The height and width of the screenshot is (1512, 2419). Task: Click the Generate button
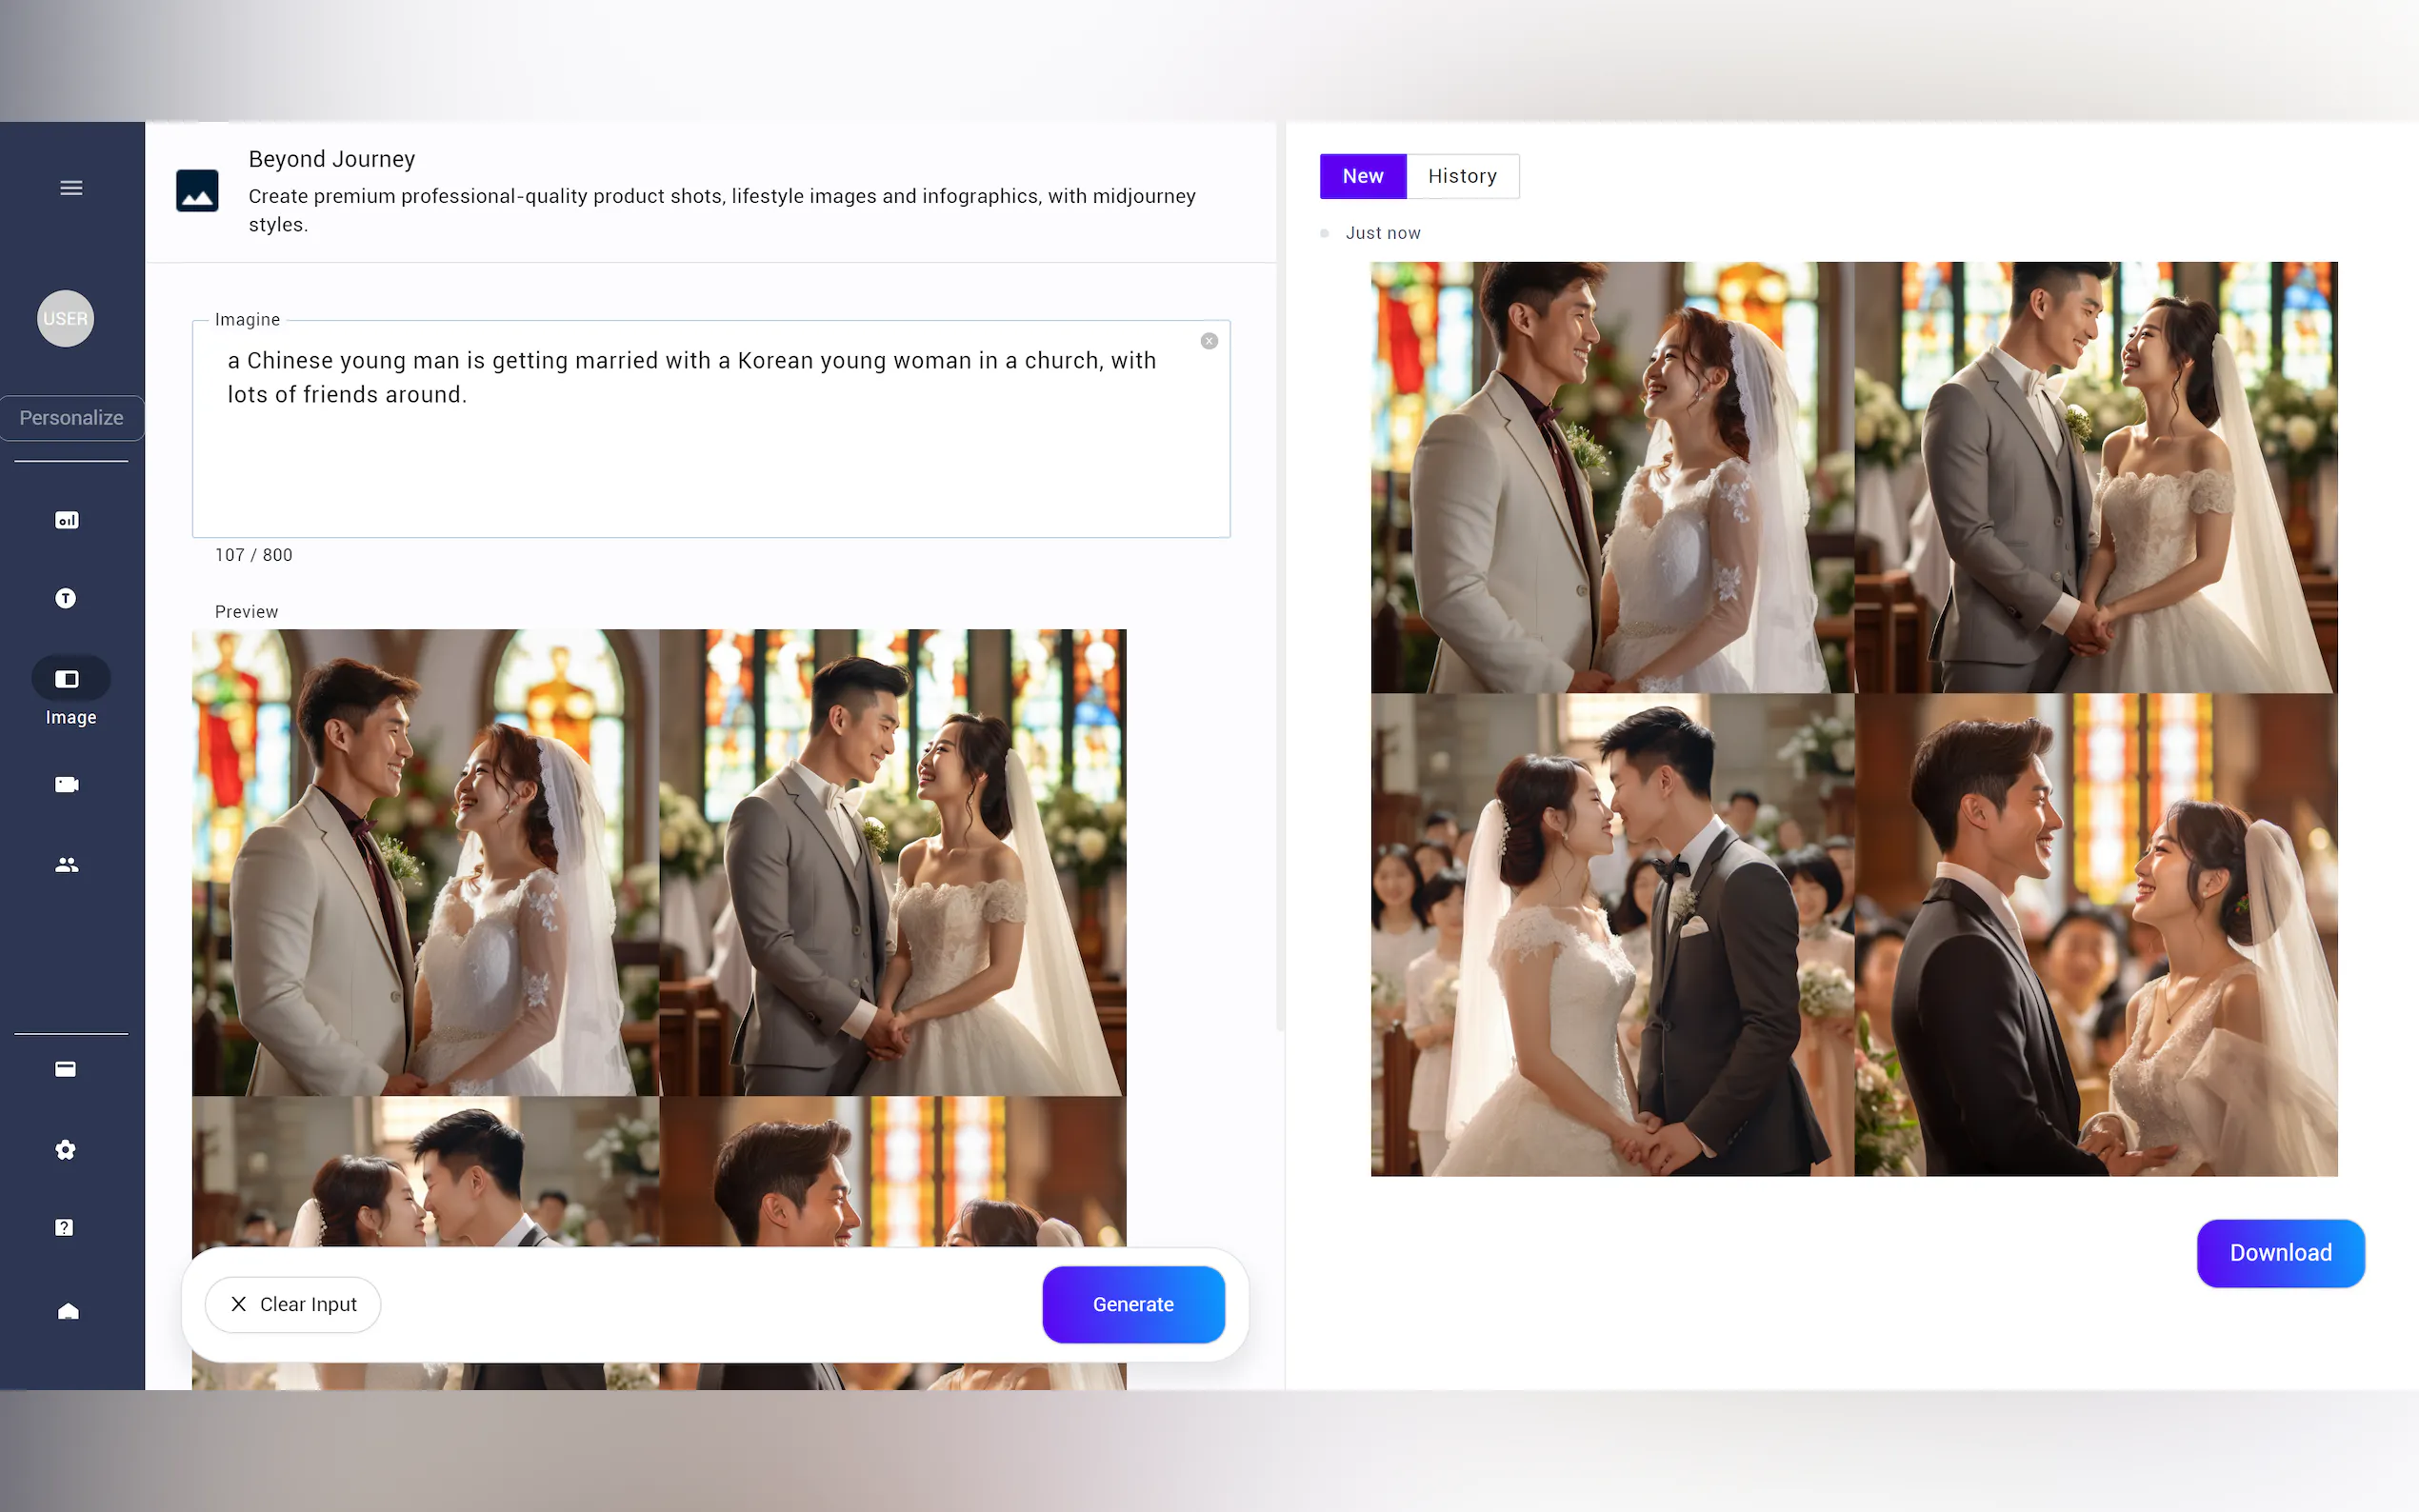point(1132,1304)
